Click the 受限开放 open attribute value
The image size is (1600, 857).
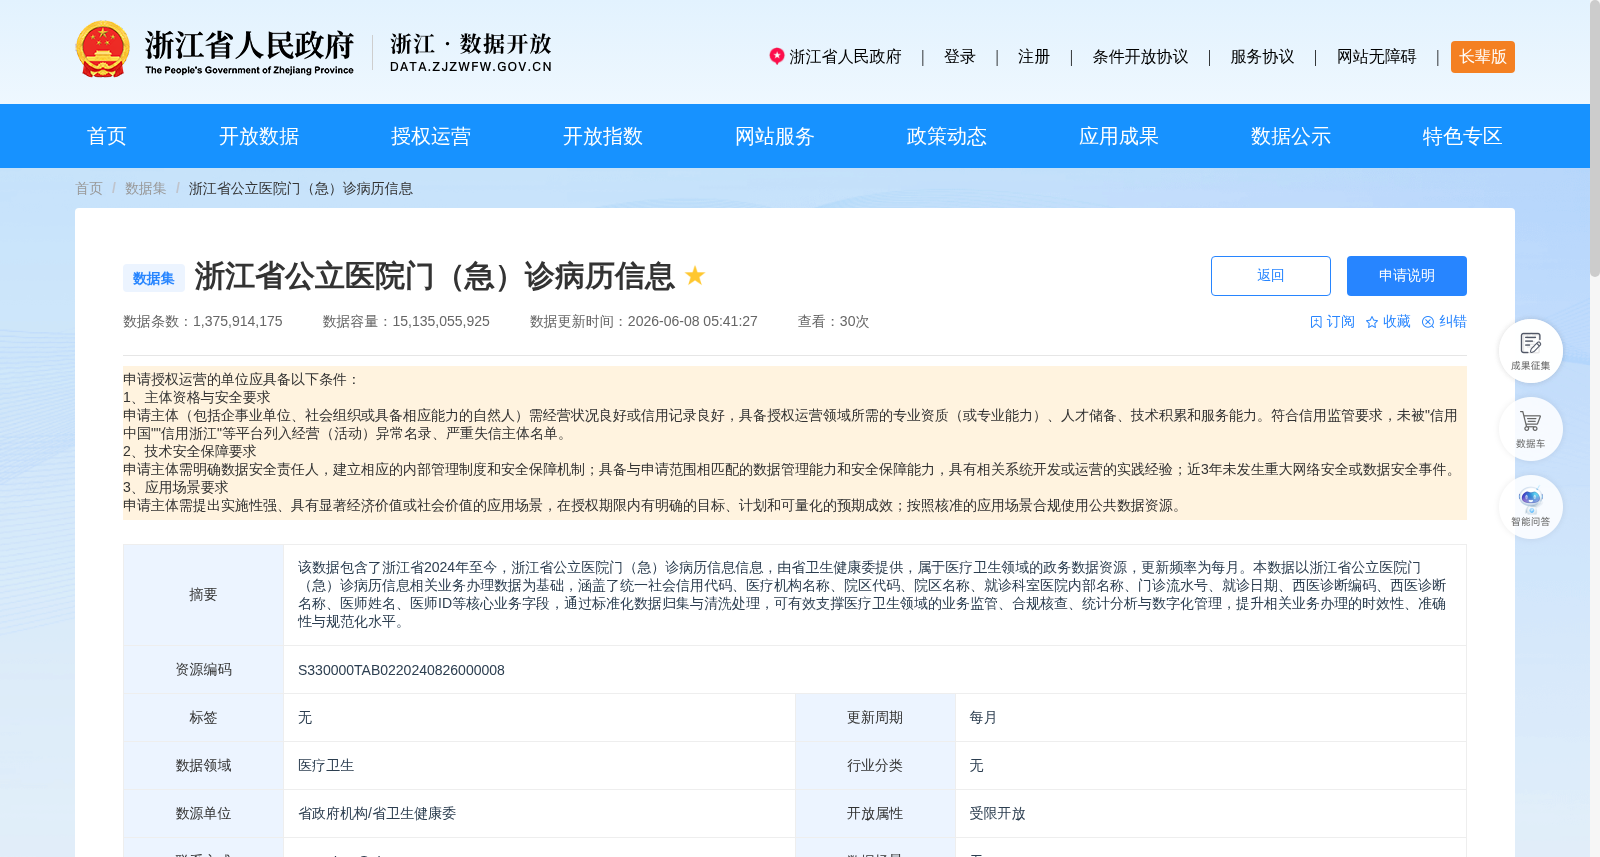(997, 814)
